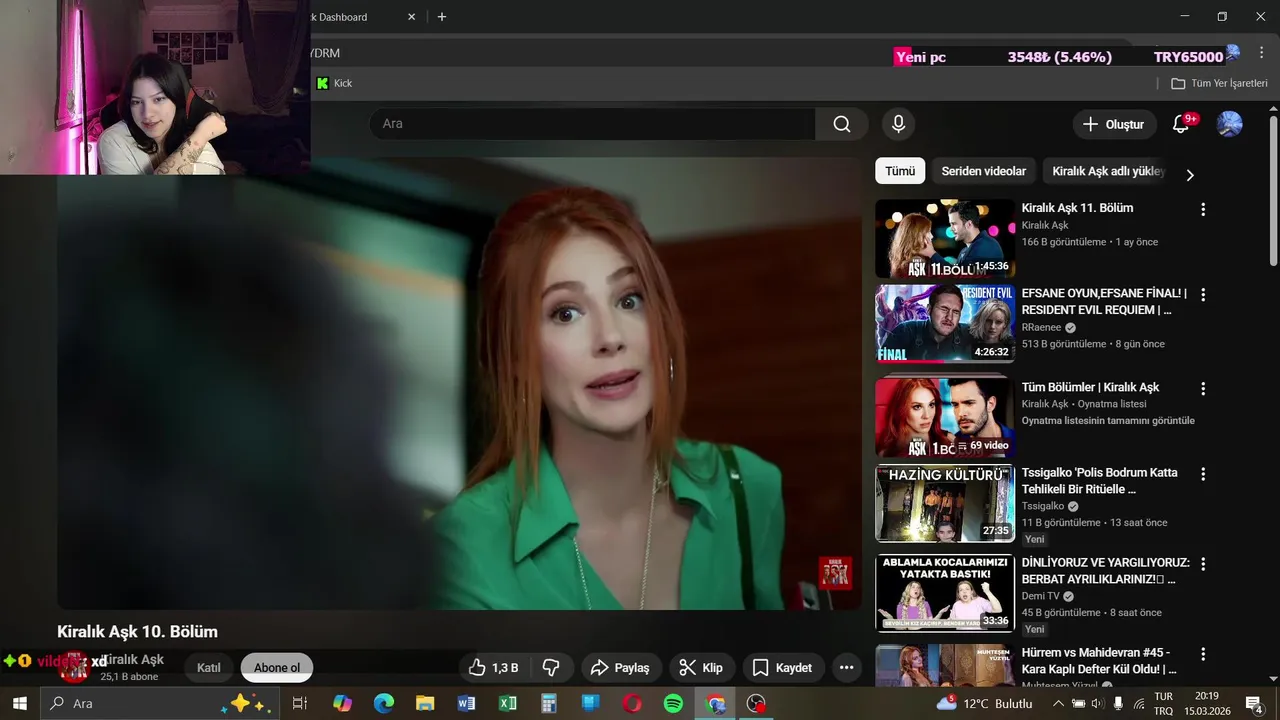This screenshot has height=720, width=1280.
Task: Open Spotify from the taskbar
Action: point(674,703)
